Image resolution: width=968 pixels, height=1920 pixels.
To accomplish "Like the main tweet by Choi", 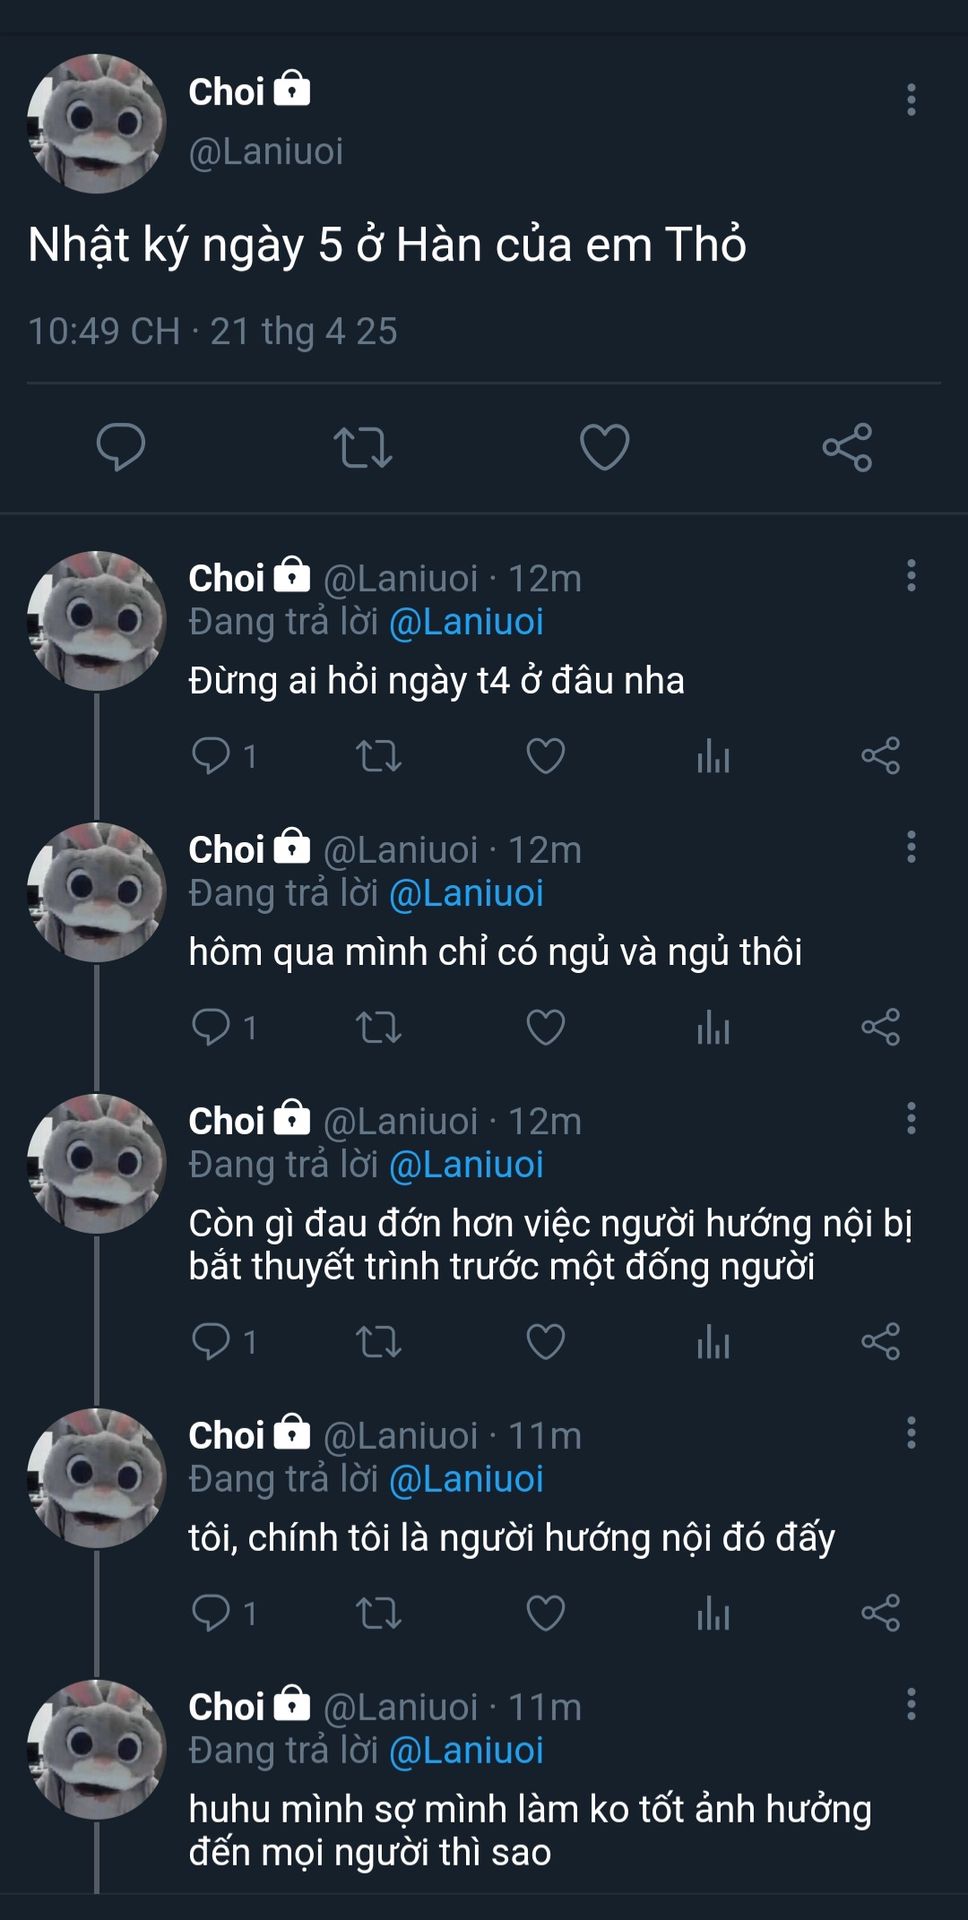I will (x=605, y=447).
